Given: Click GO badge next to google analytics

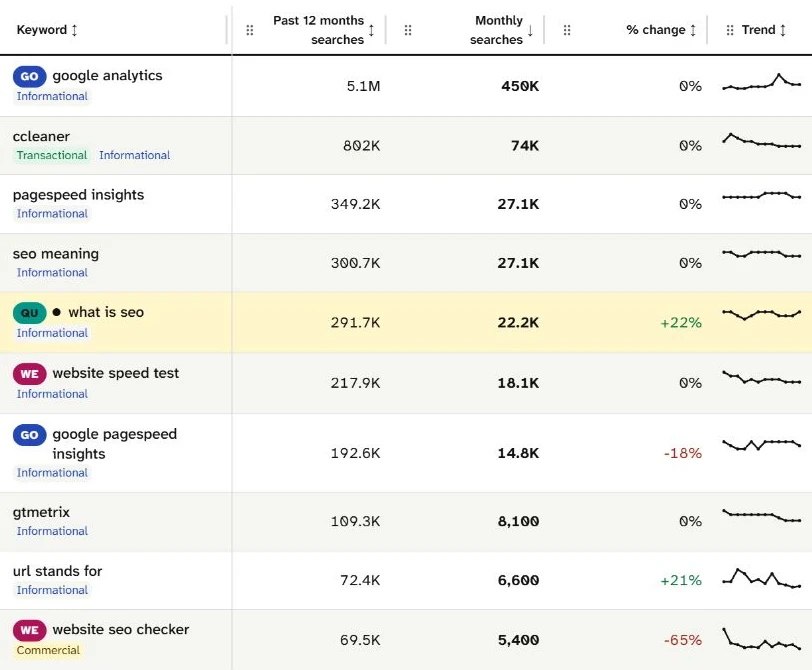Looking at the screenshot, I should [x=30, y=76].
